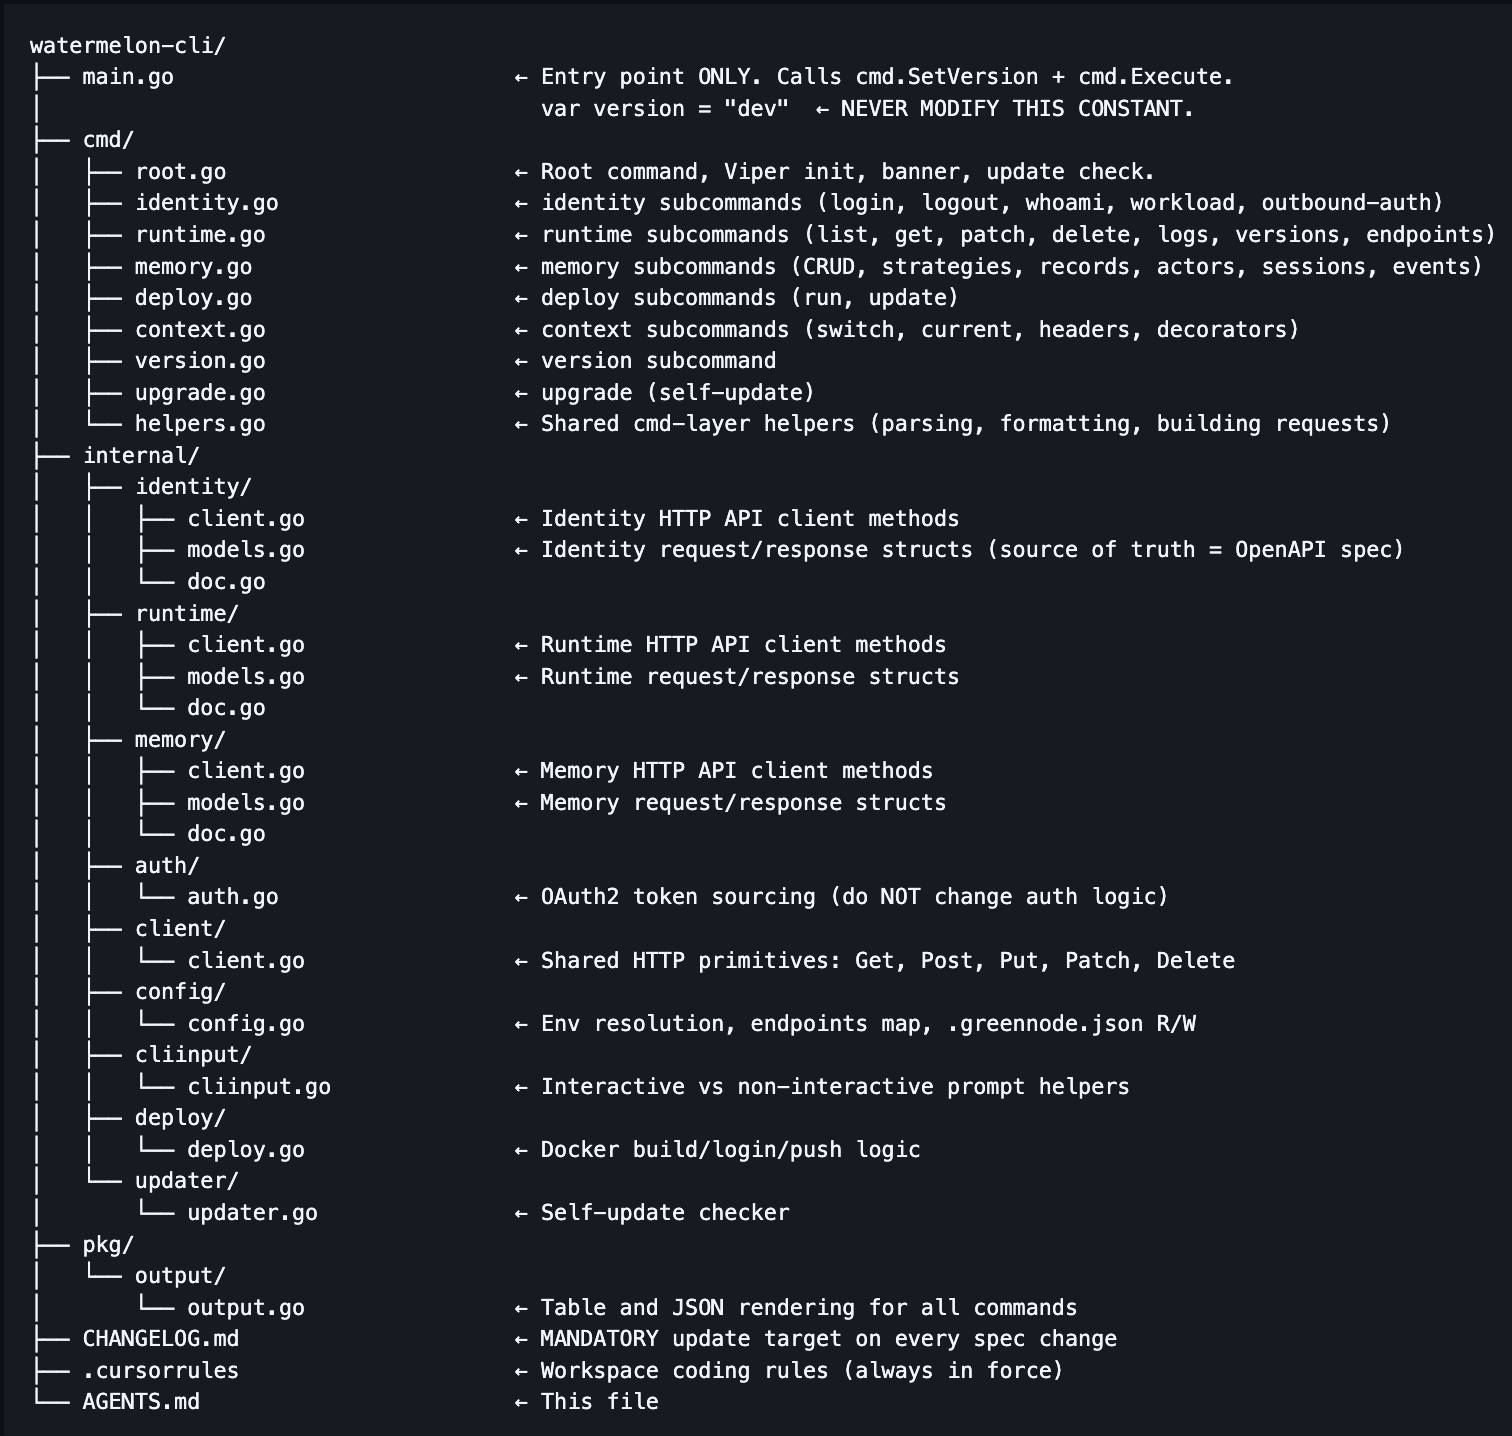Viewport: 1512px width, 1436px height.
Task: Select doc.go under runtime/ folder
Action: pyautogui.click(x=226, y=708)
